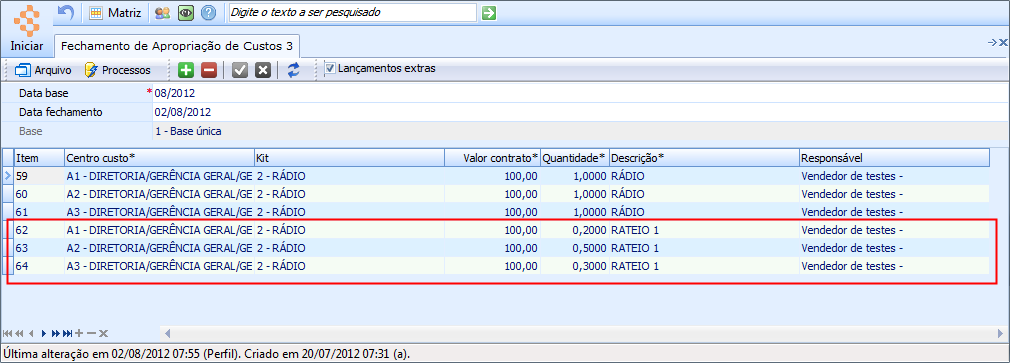
Task: Run search with green arrow button
Action: 489,13
